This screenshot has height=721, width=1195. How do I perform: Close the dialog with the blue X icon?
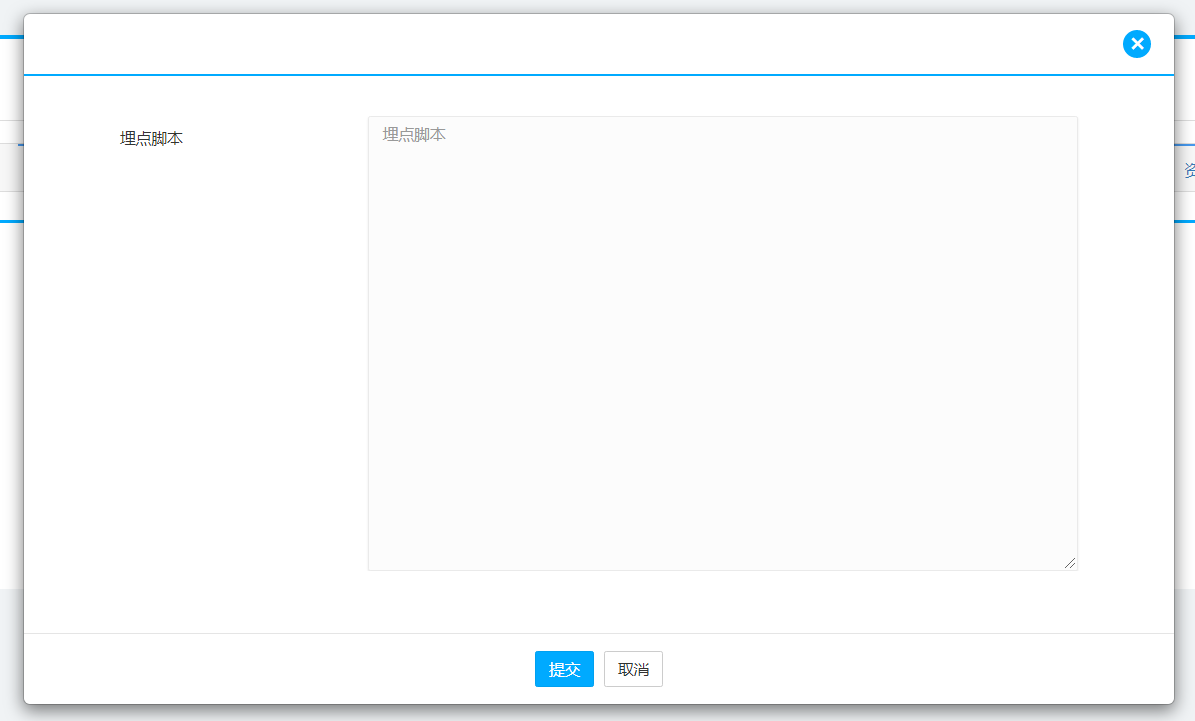[1136, 44]
